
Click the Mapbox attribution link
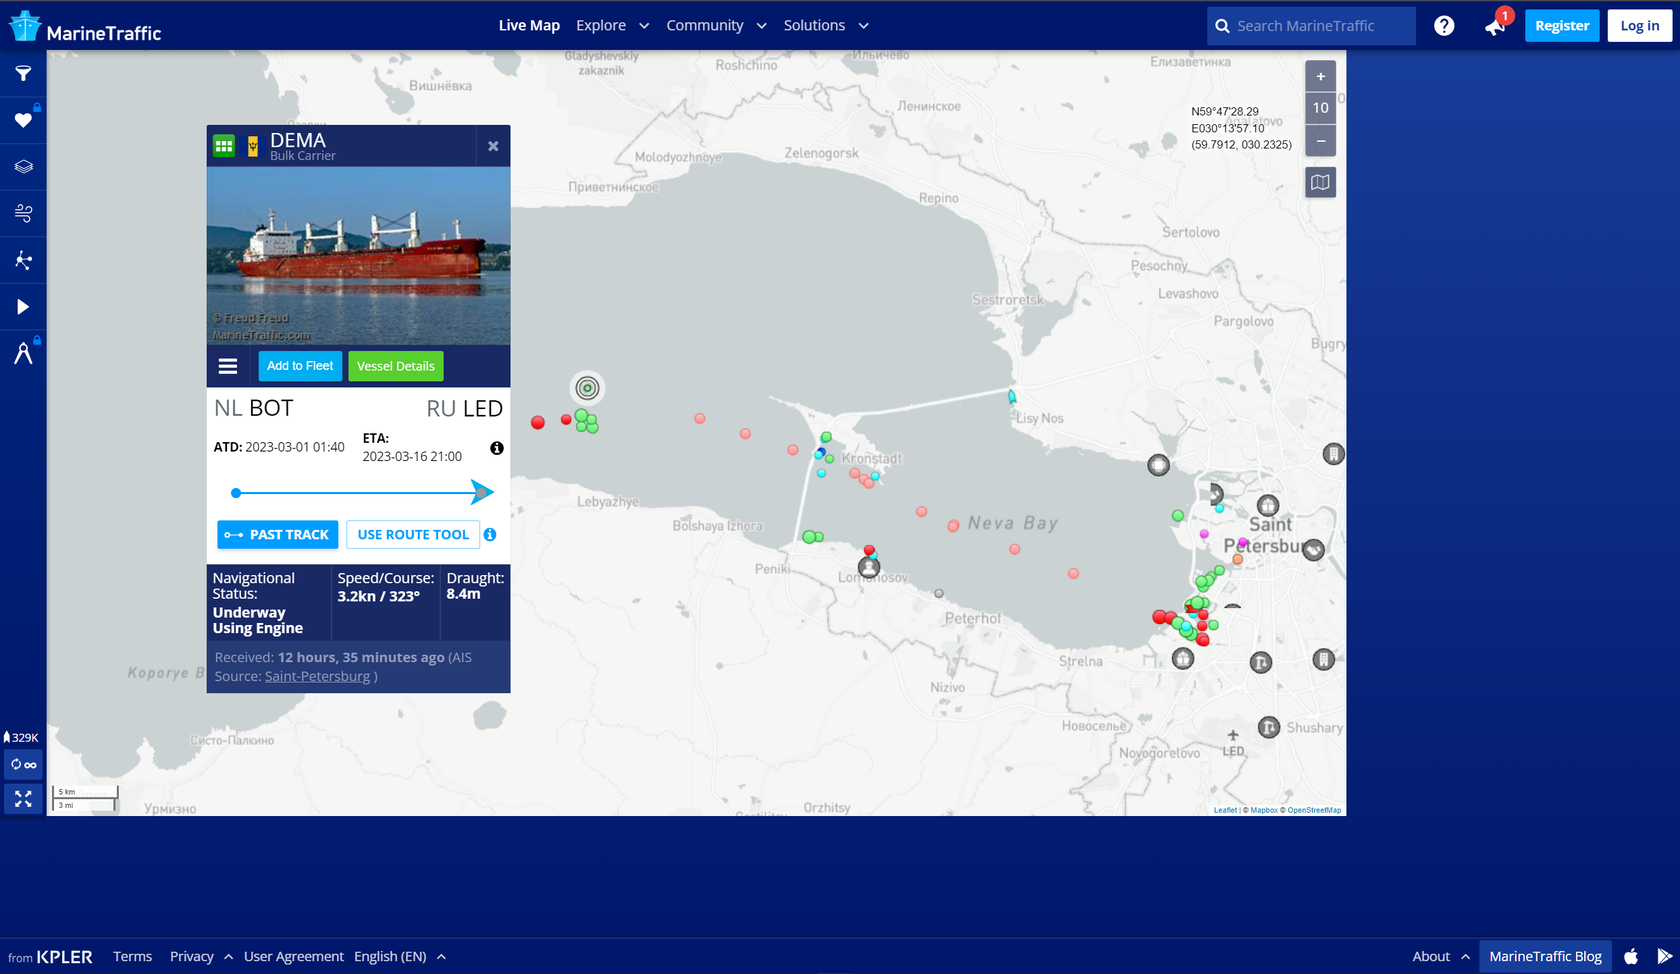pos(1264,810)
